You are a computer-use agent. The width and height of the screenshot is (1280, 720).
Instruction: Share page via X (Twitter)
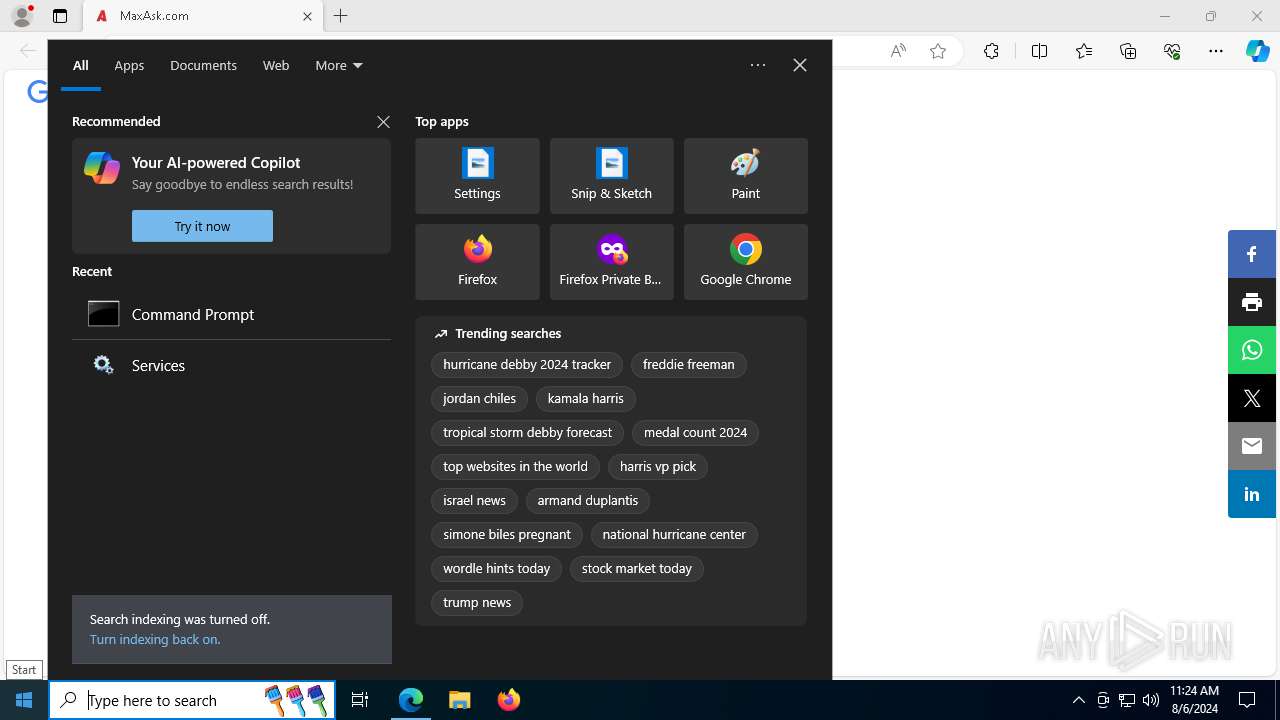coord(1252,398)
